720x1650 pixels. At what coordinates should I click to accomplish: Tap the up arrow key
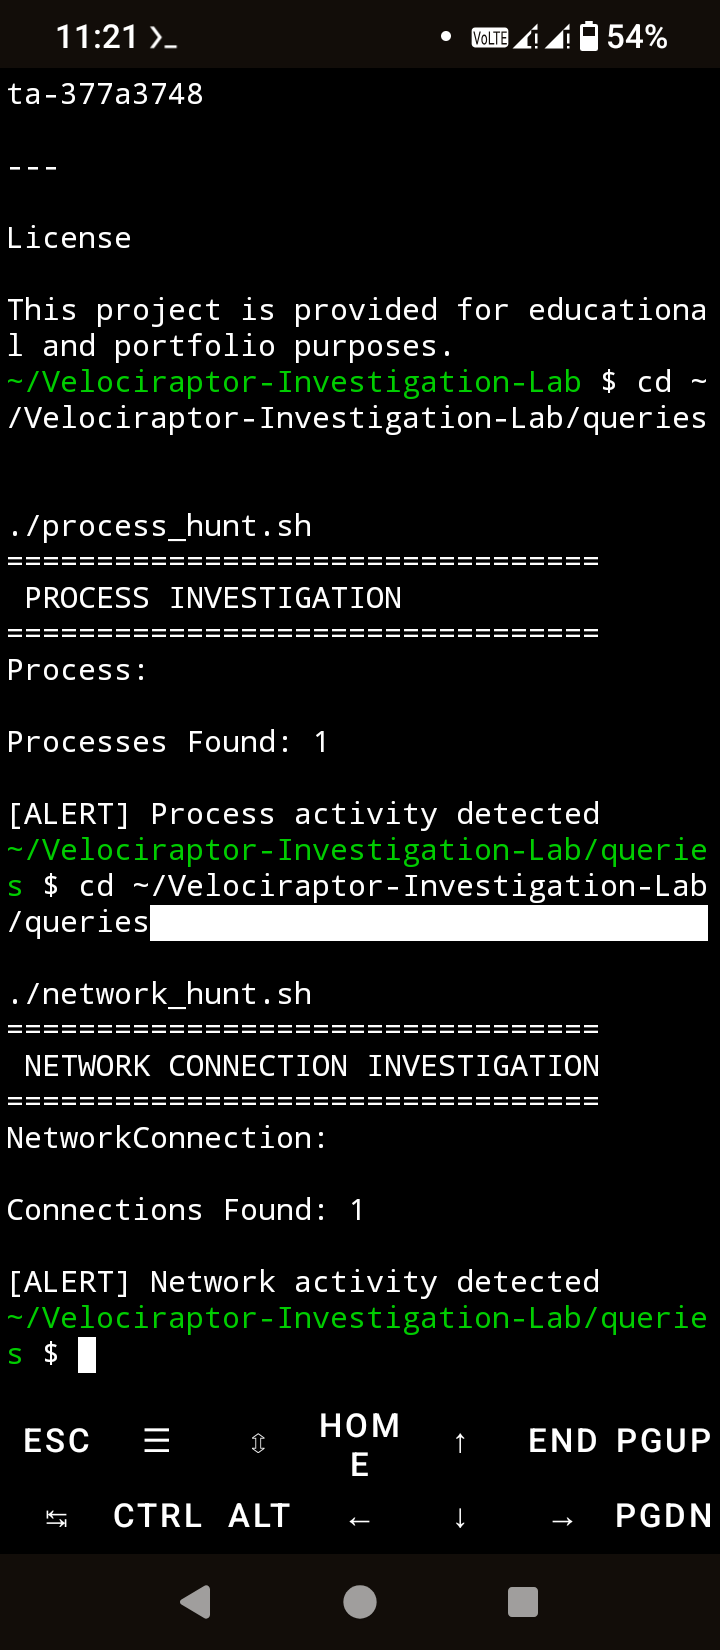pos(460,1441)
